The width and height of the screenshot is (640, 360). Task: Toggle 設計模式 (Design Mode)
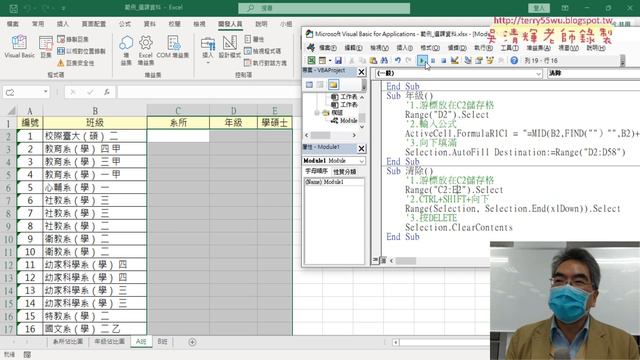230,46
